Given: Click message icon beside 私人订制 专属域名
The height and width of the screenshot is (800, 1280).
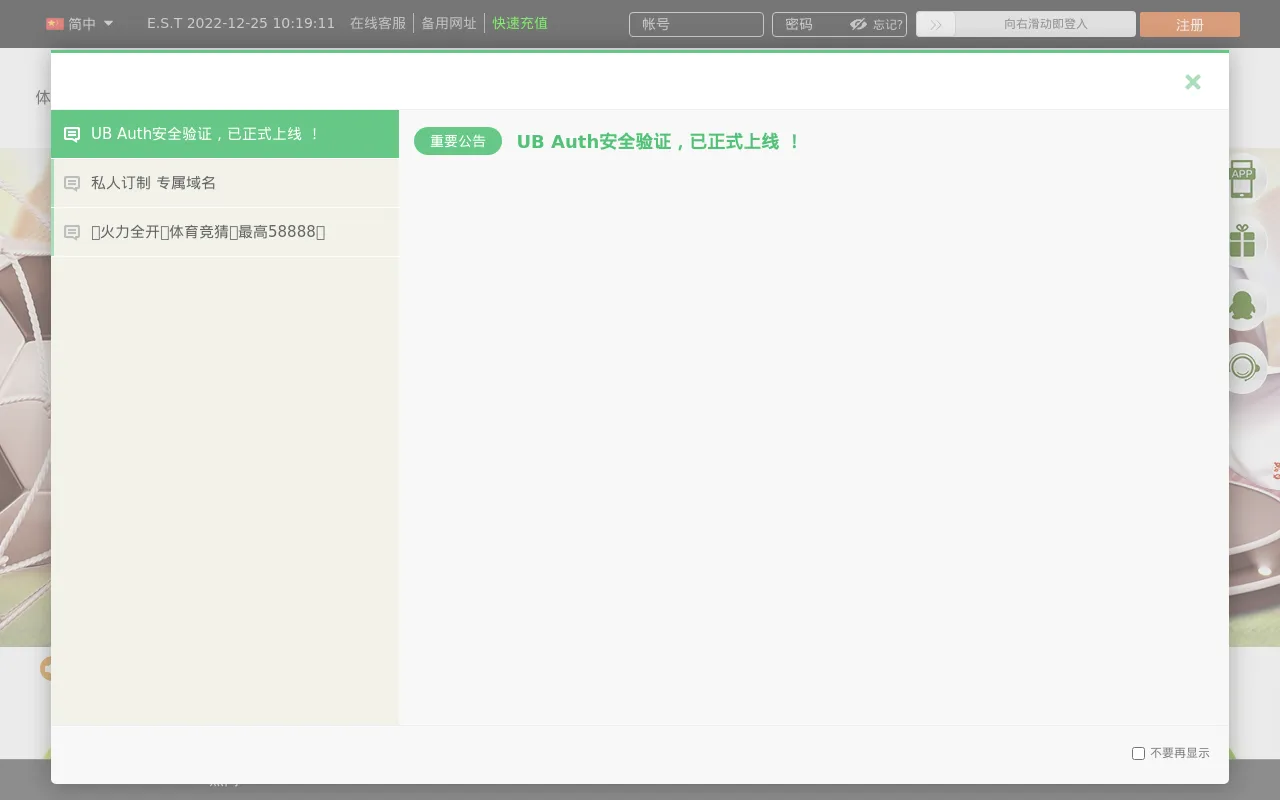Looking at the screenshot, I should click(x=72, y=183).
